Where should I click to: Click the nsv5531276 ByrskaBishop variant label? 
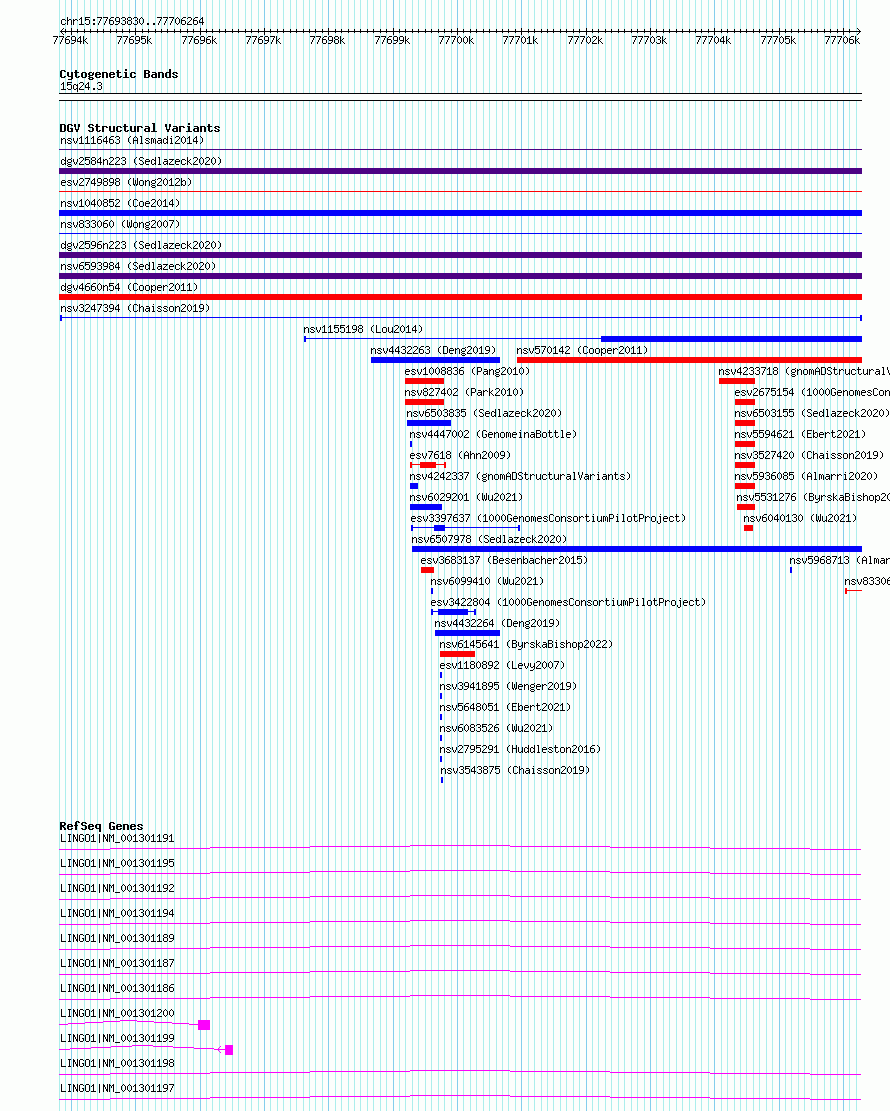(x=813, y=497)
